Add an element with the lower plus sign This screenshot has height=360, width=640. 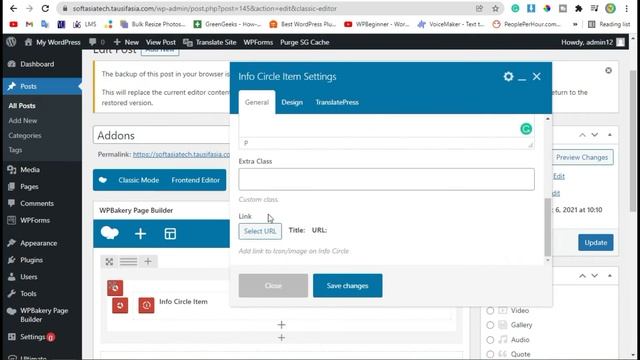click(x=281, y=338)
